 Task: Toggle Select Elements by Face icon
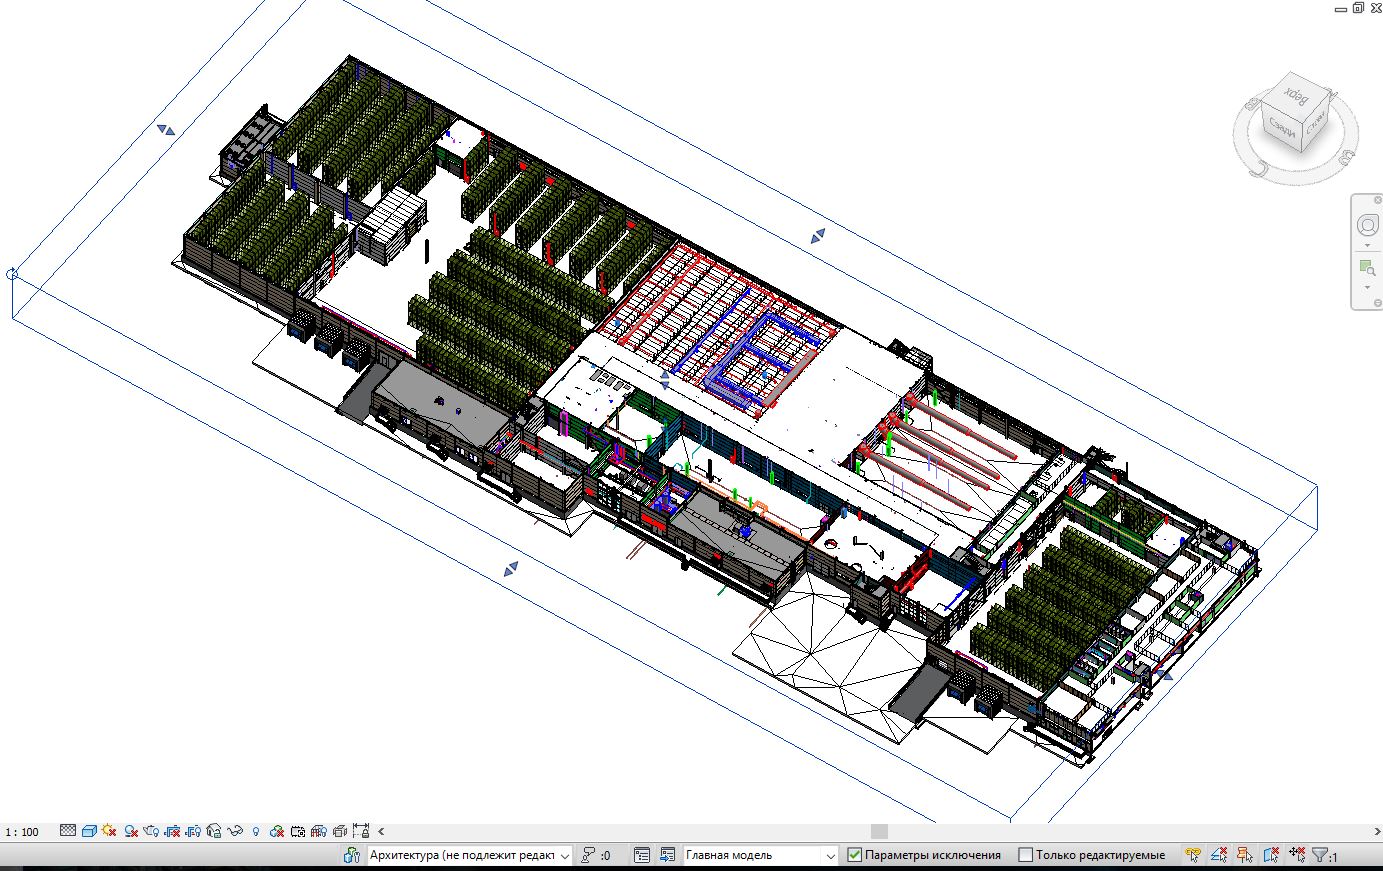(x=1272, y=855)
